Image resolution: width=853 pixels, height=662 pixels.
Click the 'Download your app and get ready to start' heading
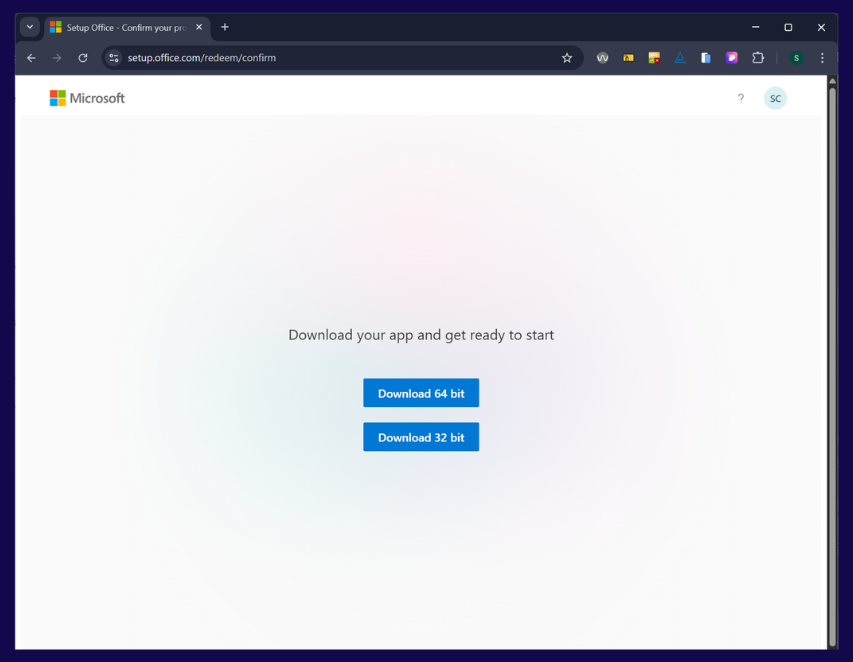pyautogui.click(x=421, y=335)
